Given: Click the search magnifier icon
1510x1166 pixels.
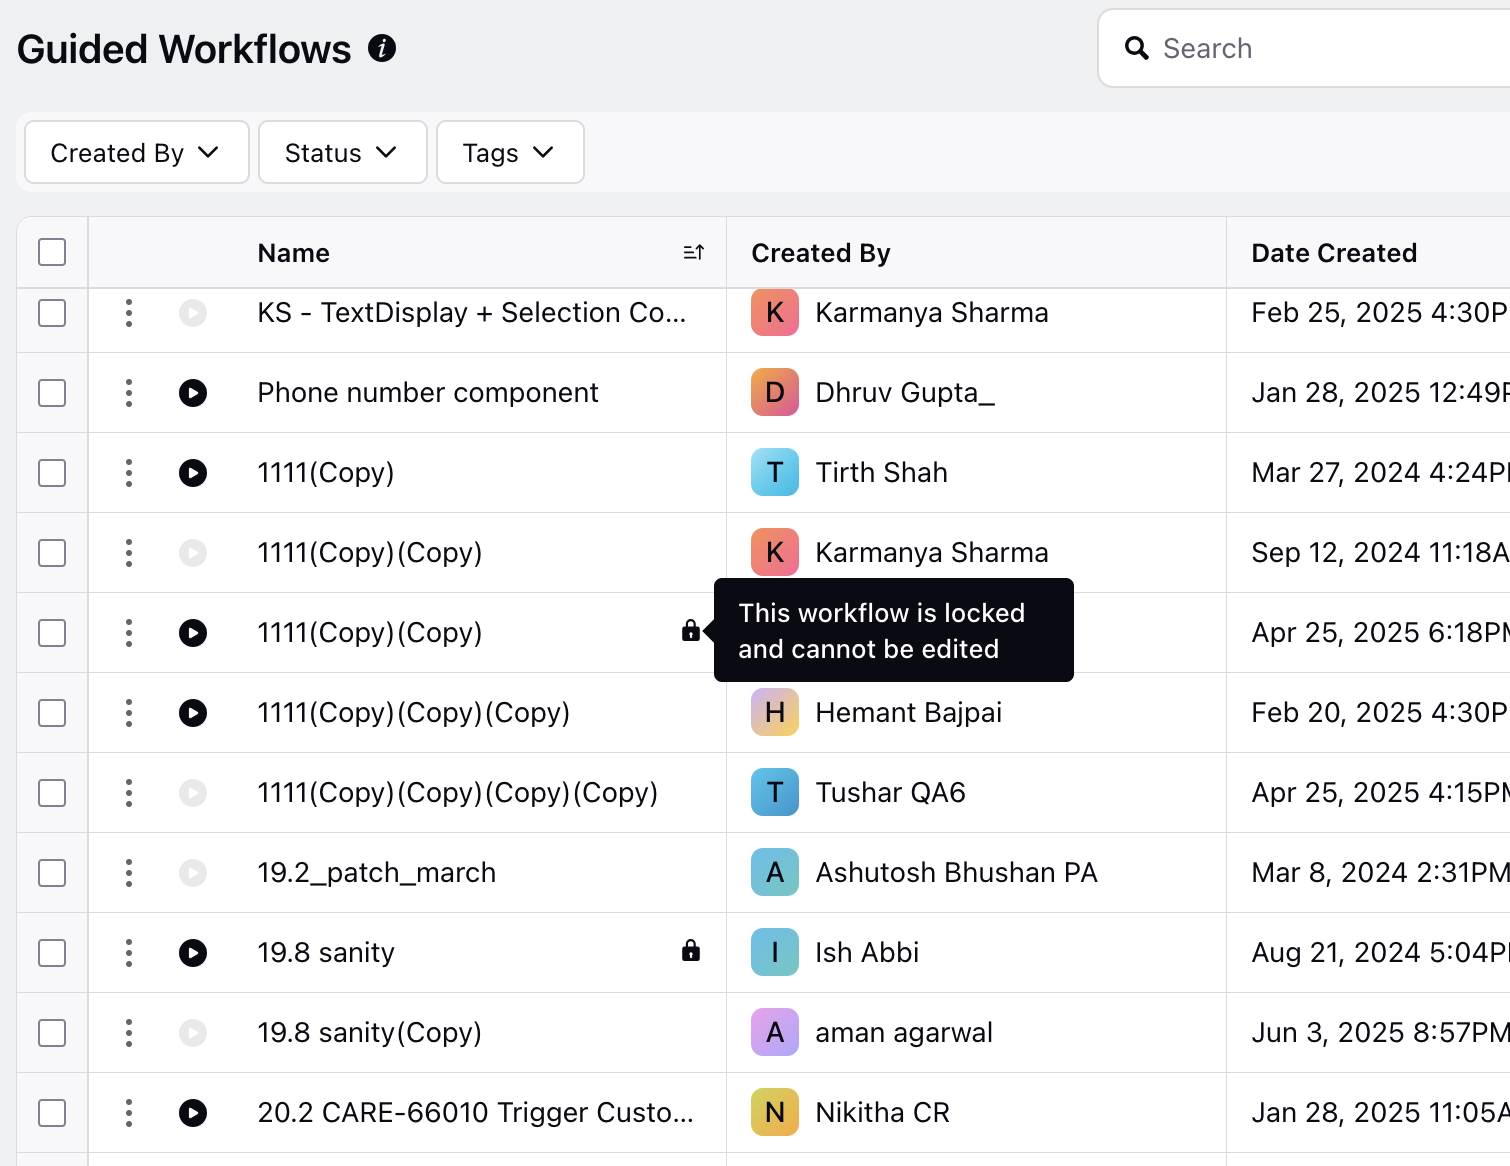Looking at the screenshot, I should pos(1137,48).
